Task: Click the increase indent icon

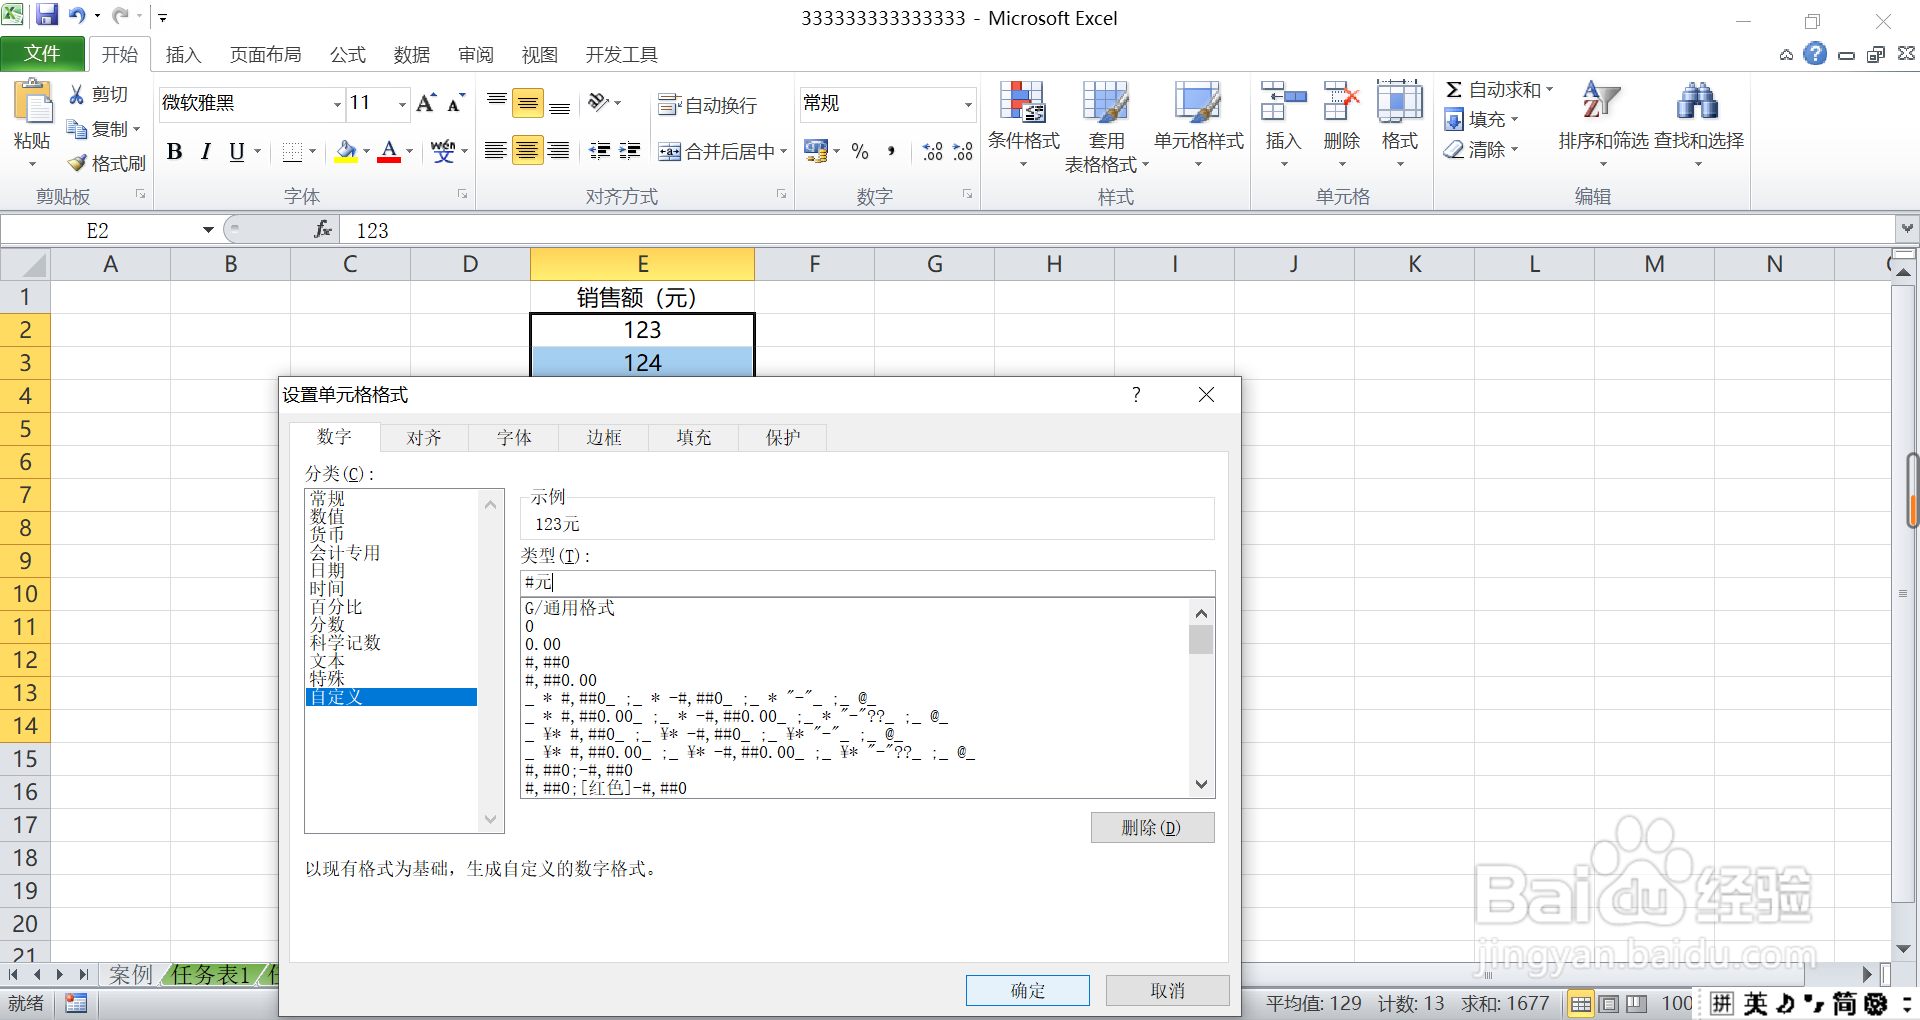Action: 630,151
